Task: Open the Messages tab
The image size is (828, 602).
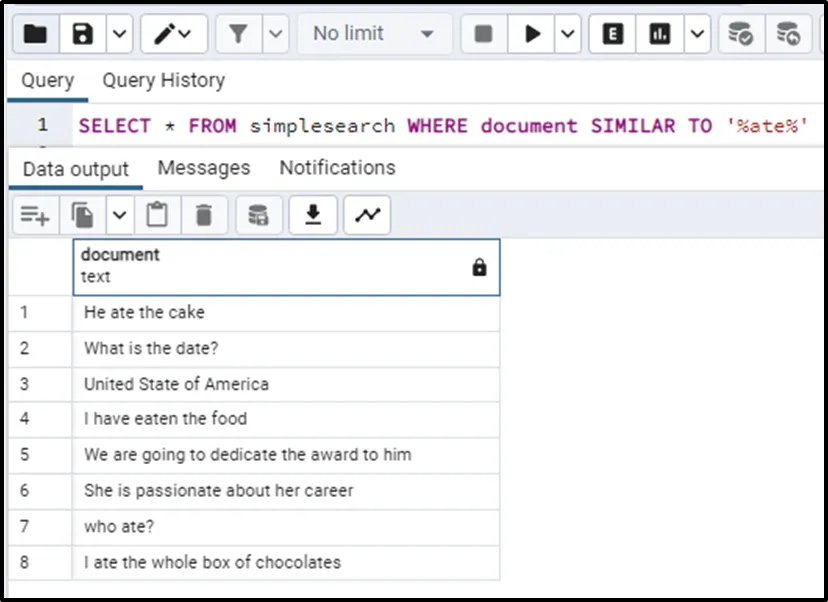Action: point(204,167)
